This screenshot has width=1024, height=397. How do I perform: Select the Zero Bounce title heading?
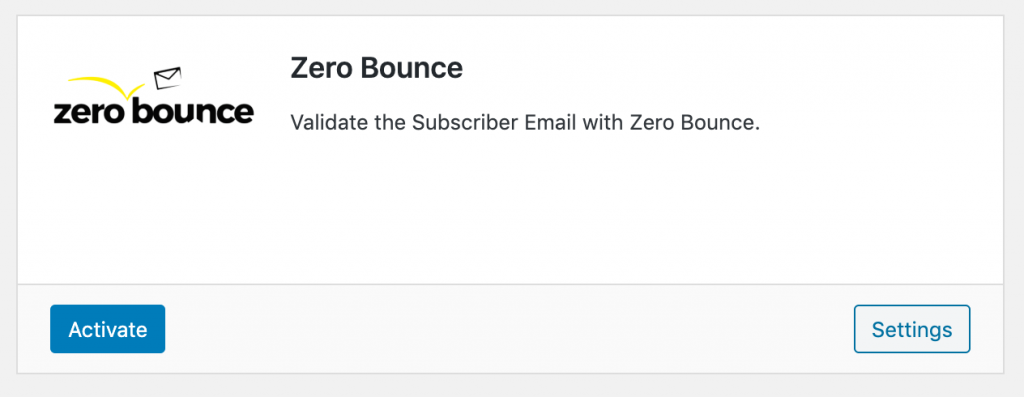tap(376, 69)
